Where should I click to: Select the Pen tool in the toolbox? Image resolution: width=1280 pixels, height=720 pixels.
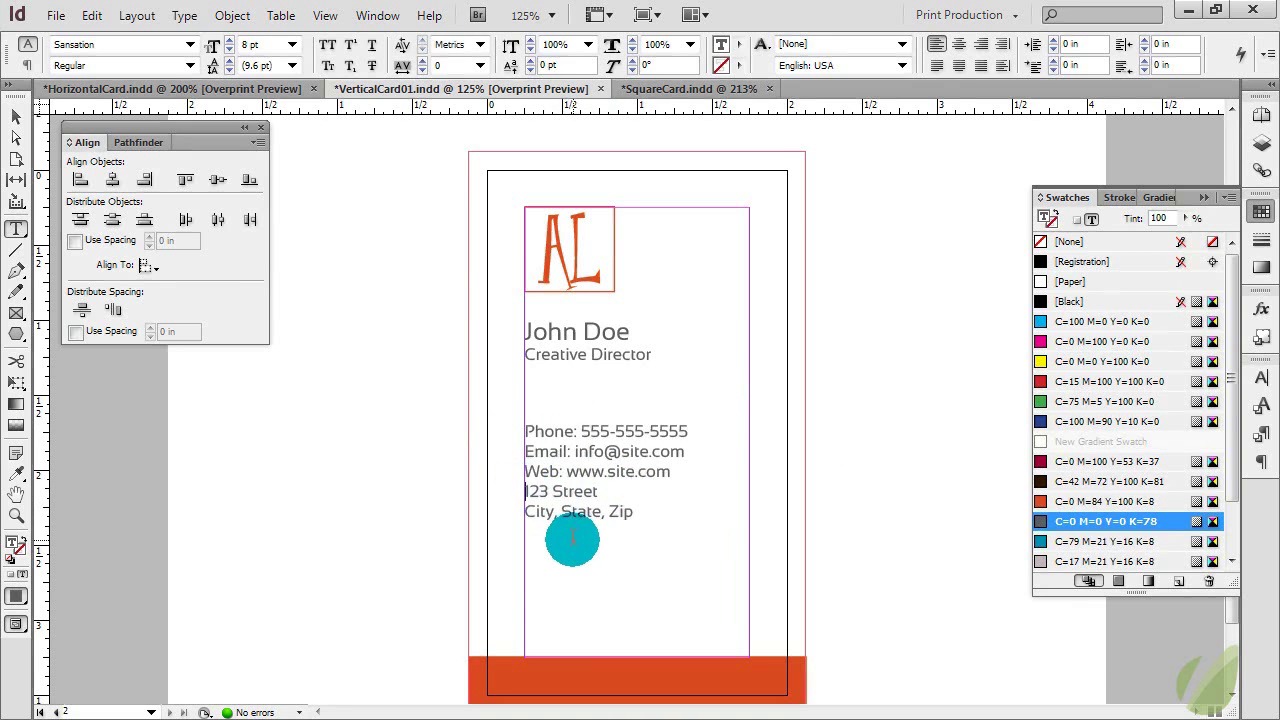click(16, 271)
